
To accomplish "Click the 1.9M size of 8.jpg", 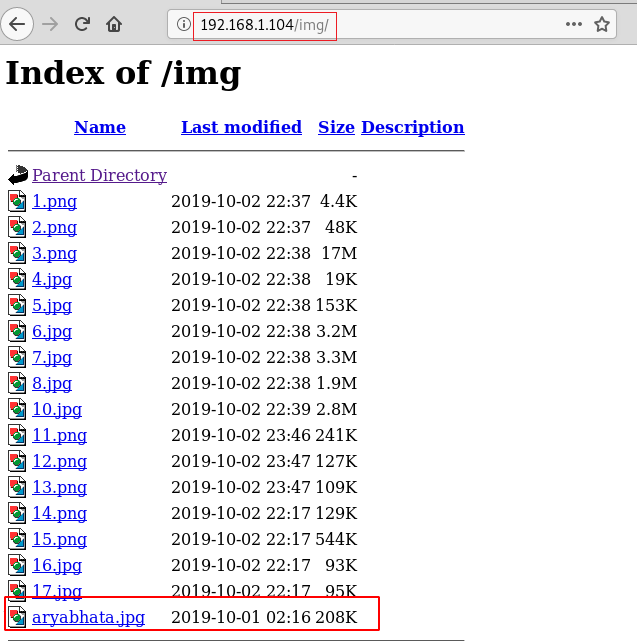I will tap(336, 383).
